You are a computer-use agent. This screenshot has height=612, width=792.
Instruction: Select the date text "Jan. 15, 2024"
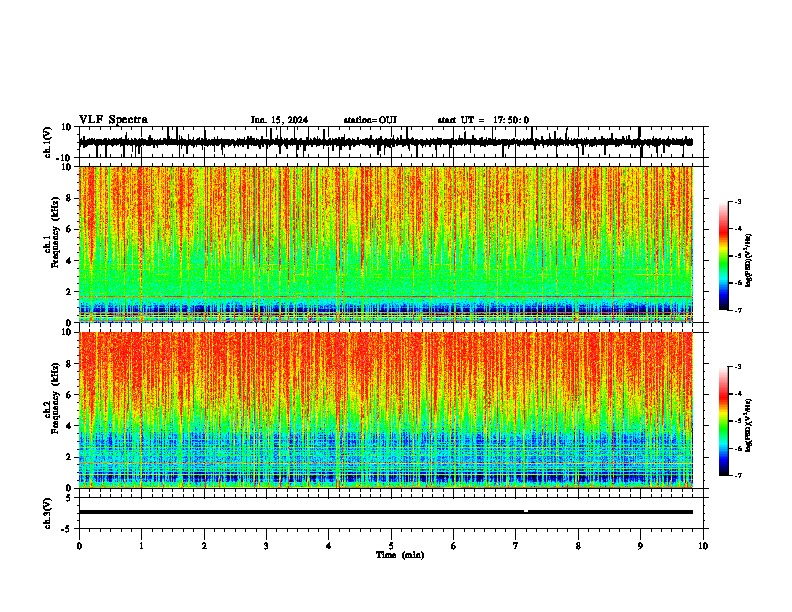(279, 120)
